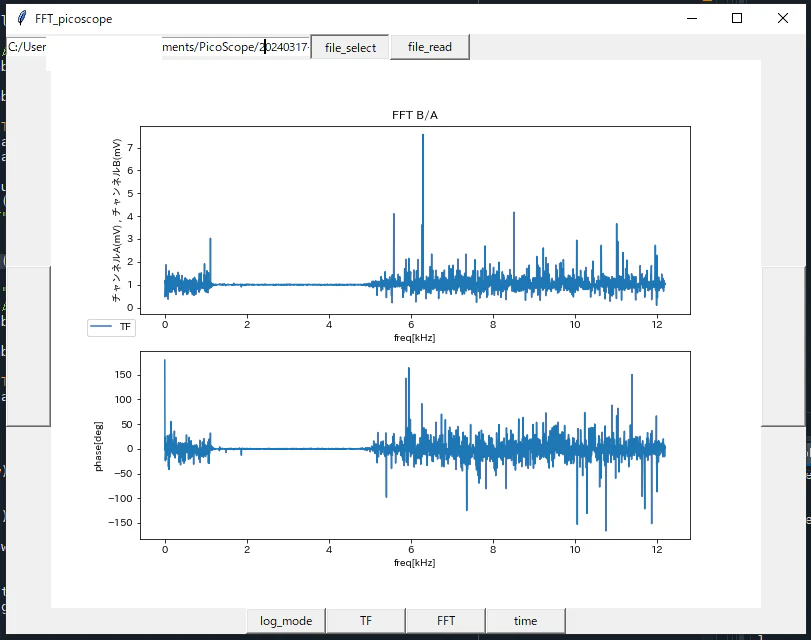Minimize the FFT_picoscope window
This screenshot has width=811, height=640.
[x=692, y=19]
